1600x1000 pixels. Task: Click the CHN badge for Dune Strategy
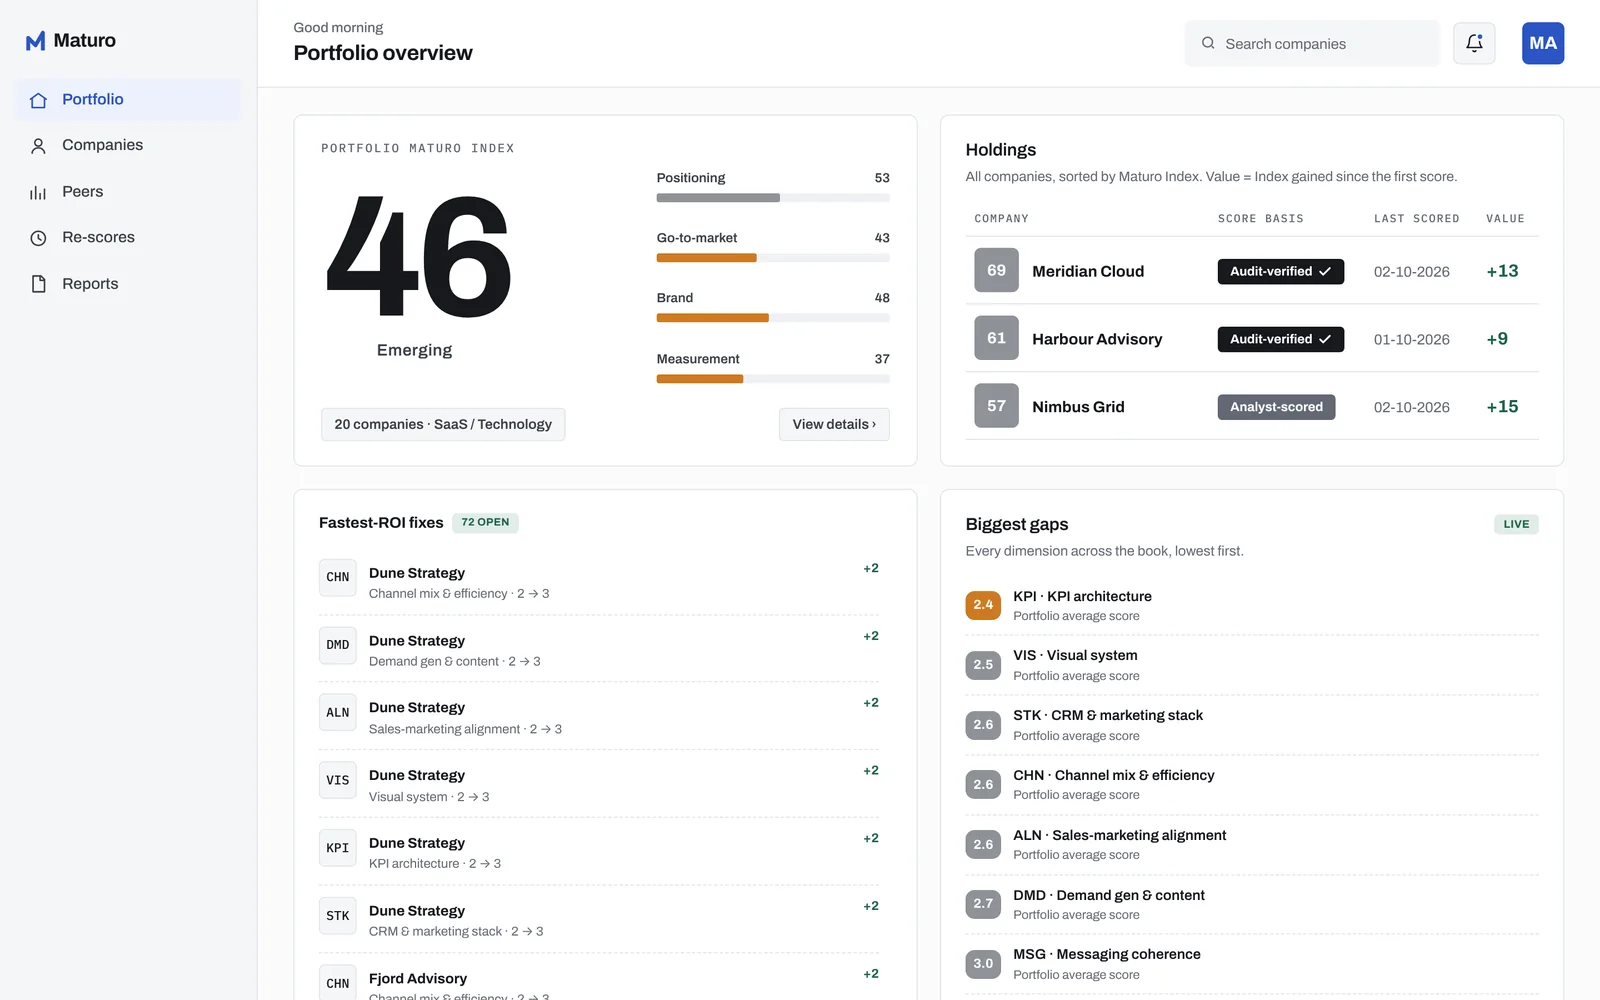[x=338, y=577]
